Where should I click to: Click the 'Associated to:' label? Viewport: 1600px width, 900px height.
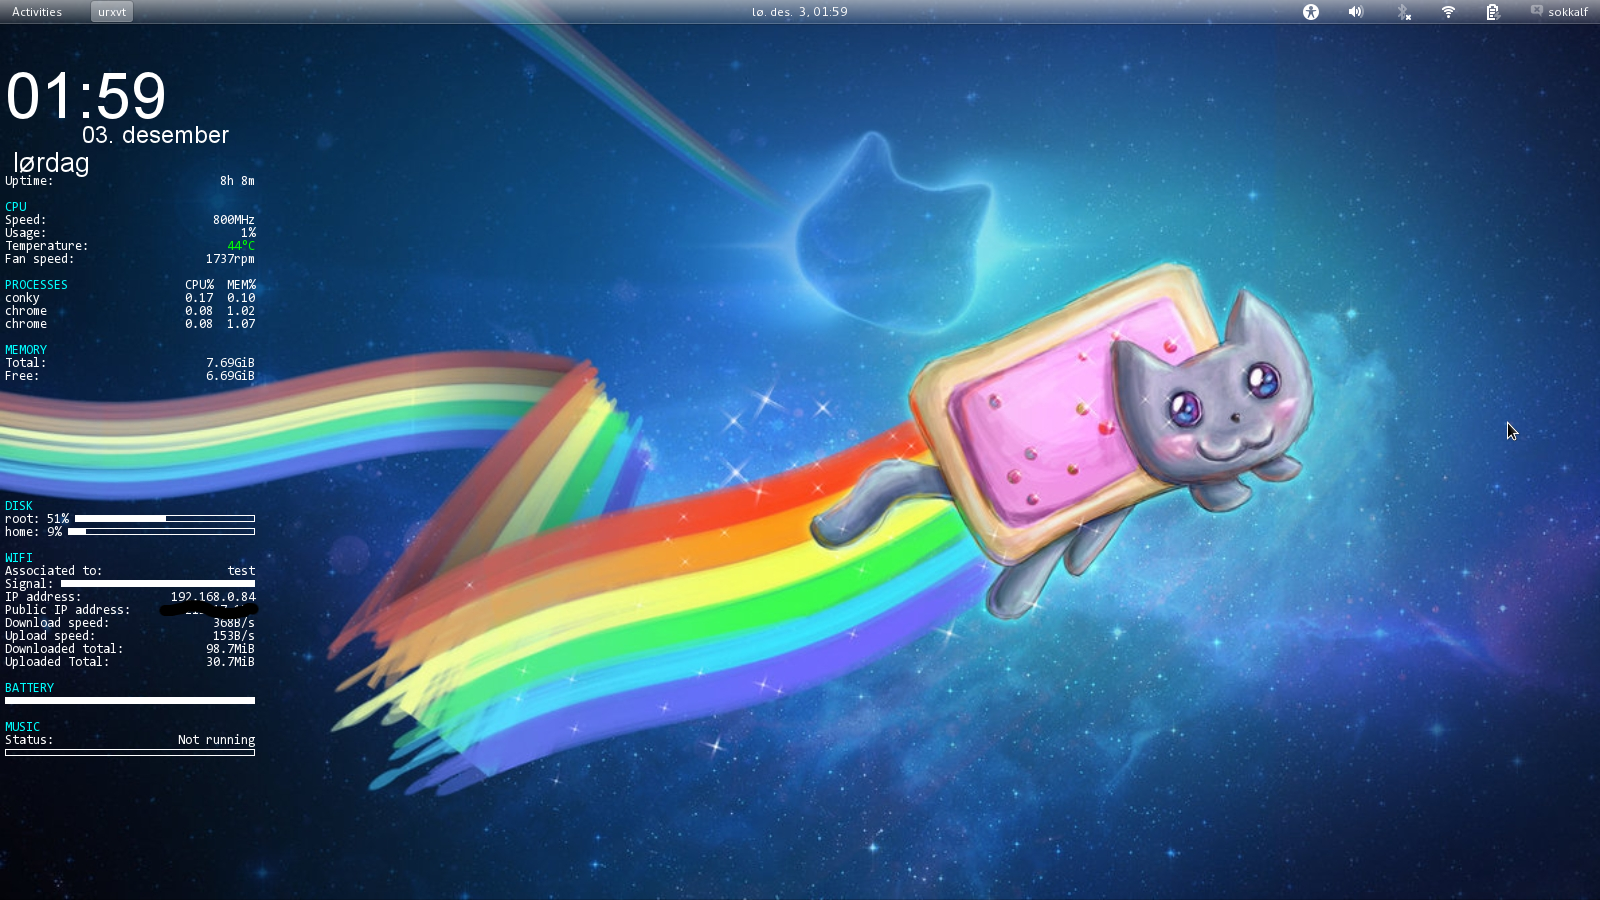[x=53, y=571]
